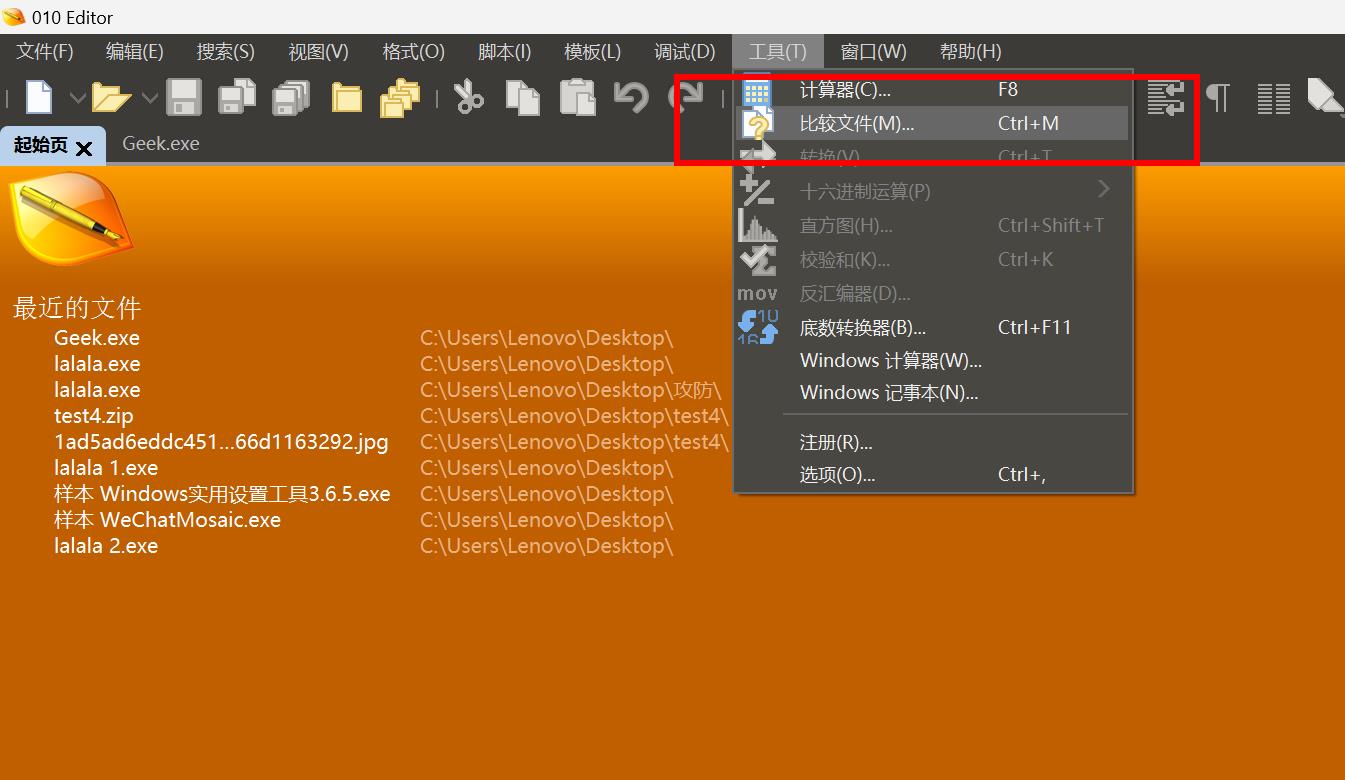The image size is (1345, 780).
Task: Click the single yellow folder Close icon
Action: tap(346, 98)
